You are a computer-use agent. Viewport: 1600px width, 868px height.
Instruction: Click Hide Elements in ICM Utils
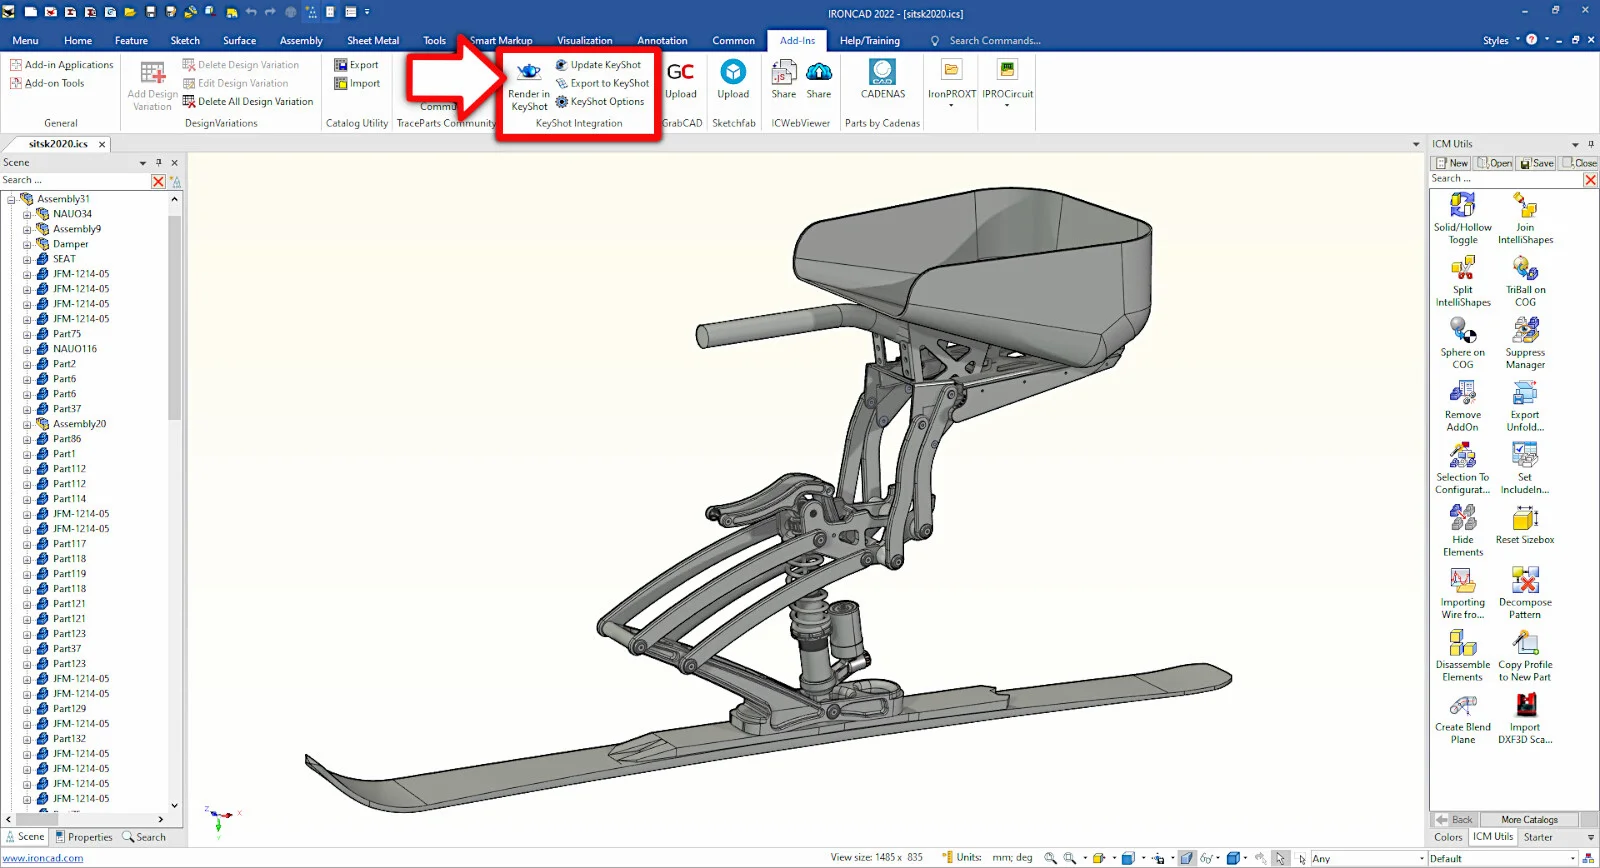coord(1462,520)
